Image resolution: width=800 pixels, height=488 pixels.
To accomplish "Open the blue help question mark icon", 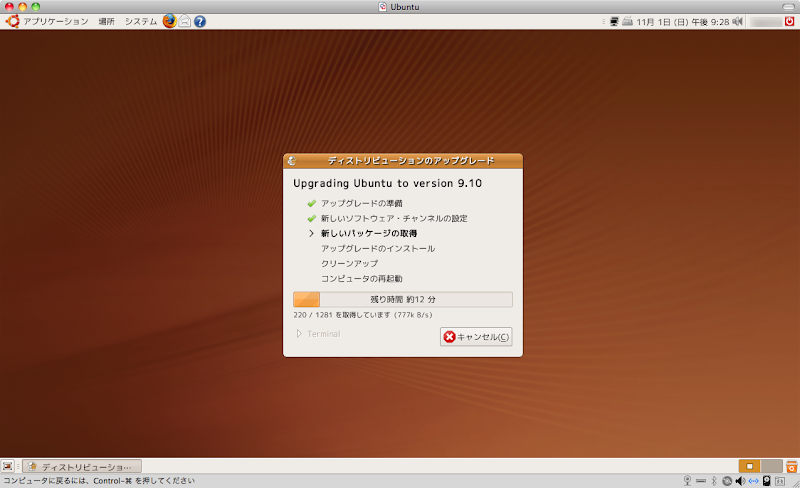I will tap(200, 21).
